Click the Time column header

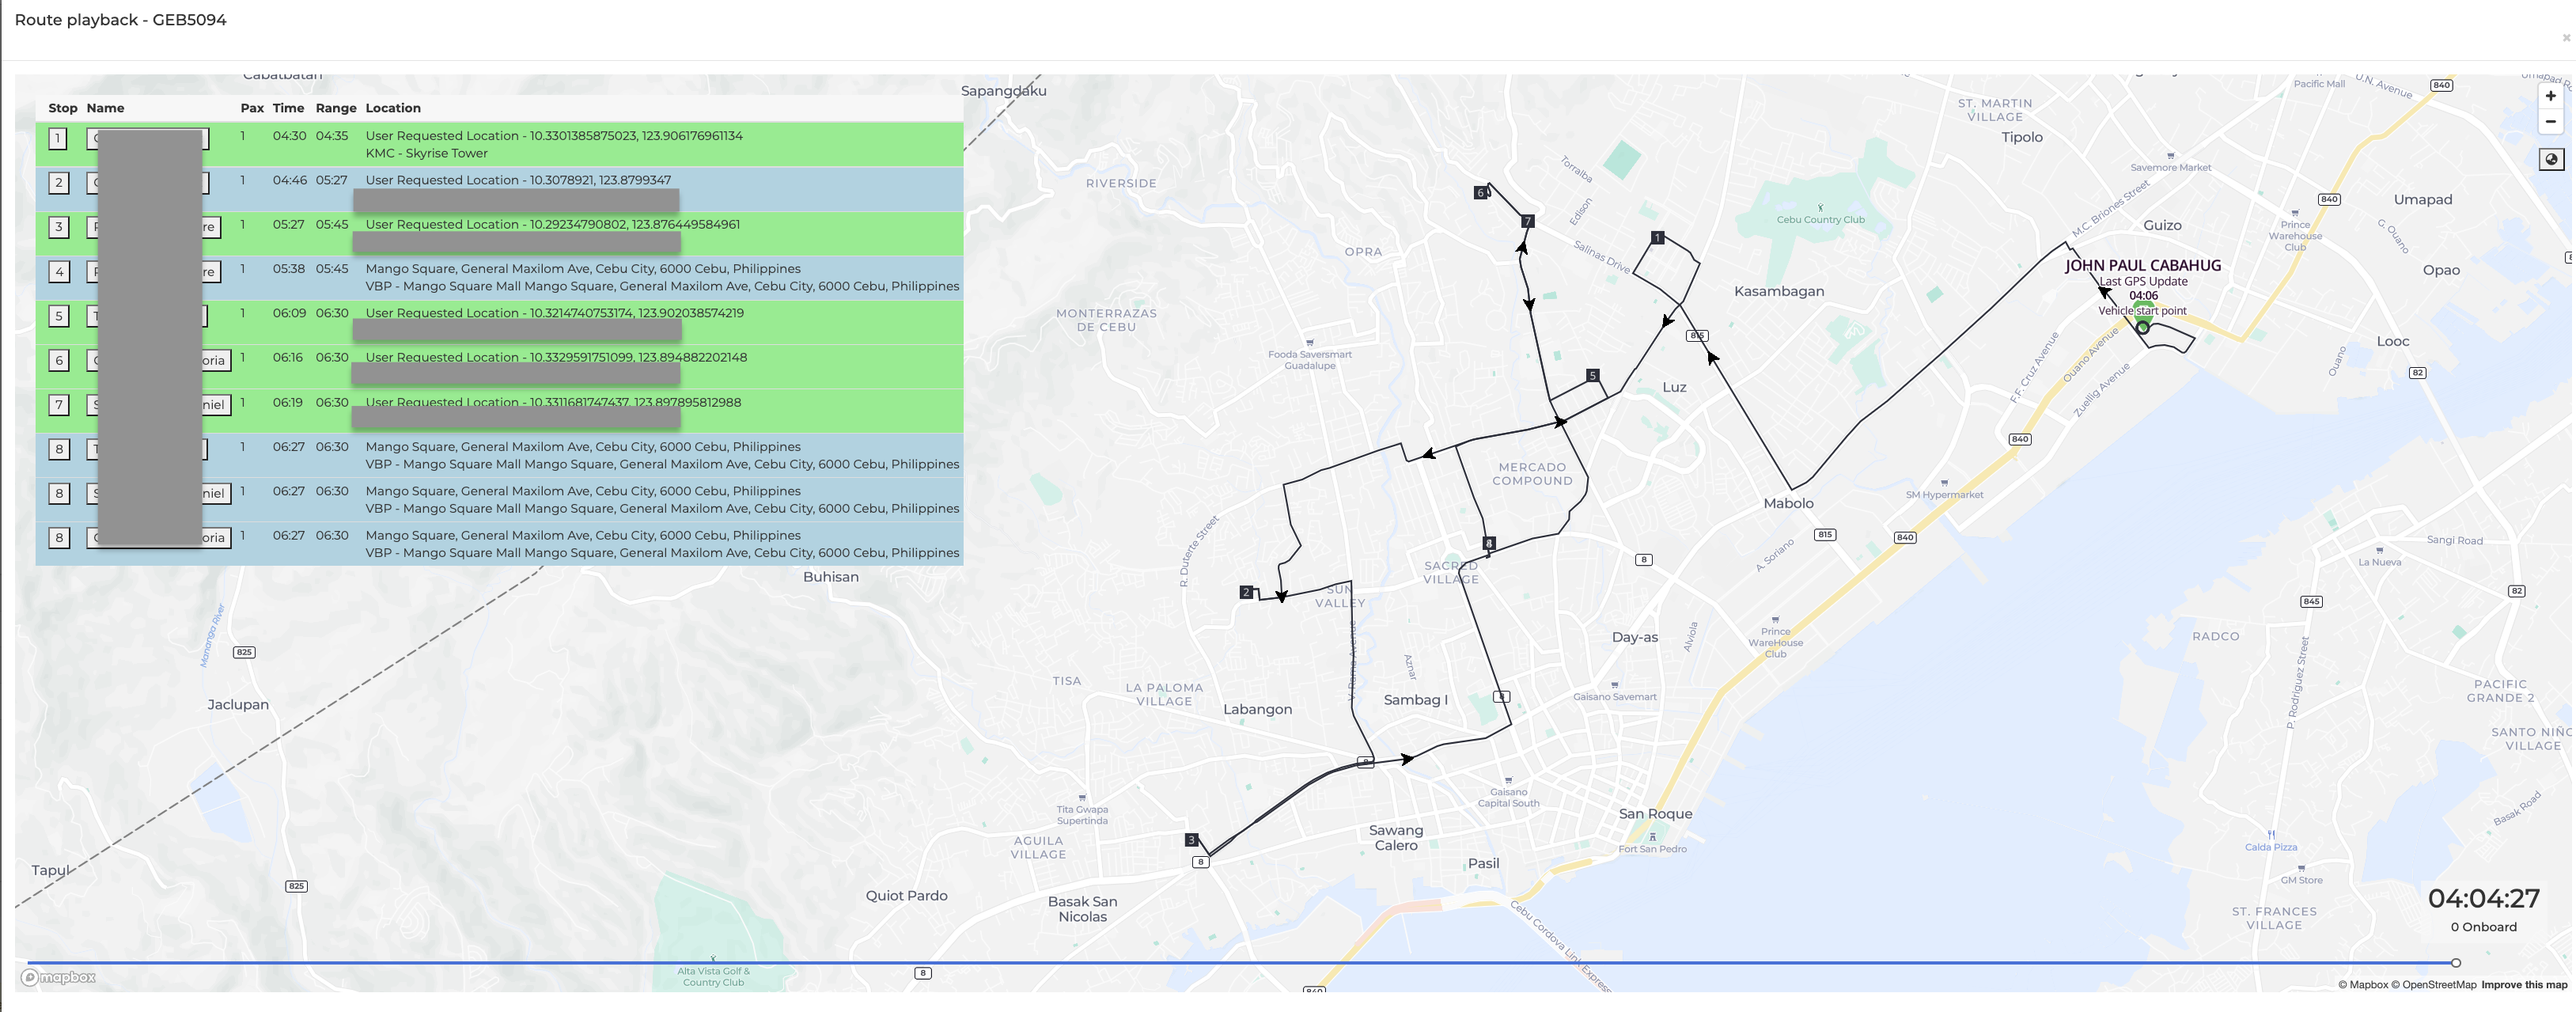(288, 108)
